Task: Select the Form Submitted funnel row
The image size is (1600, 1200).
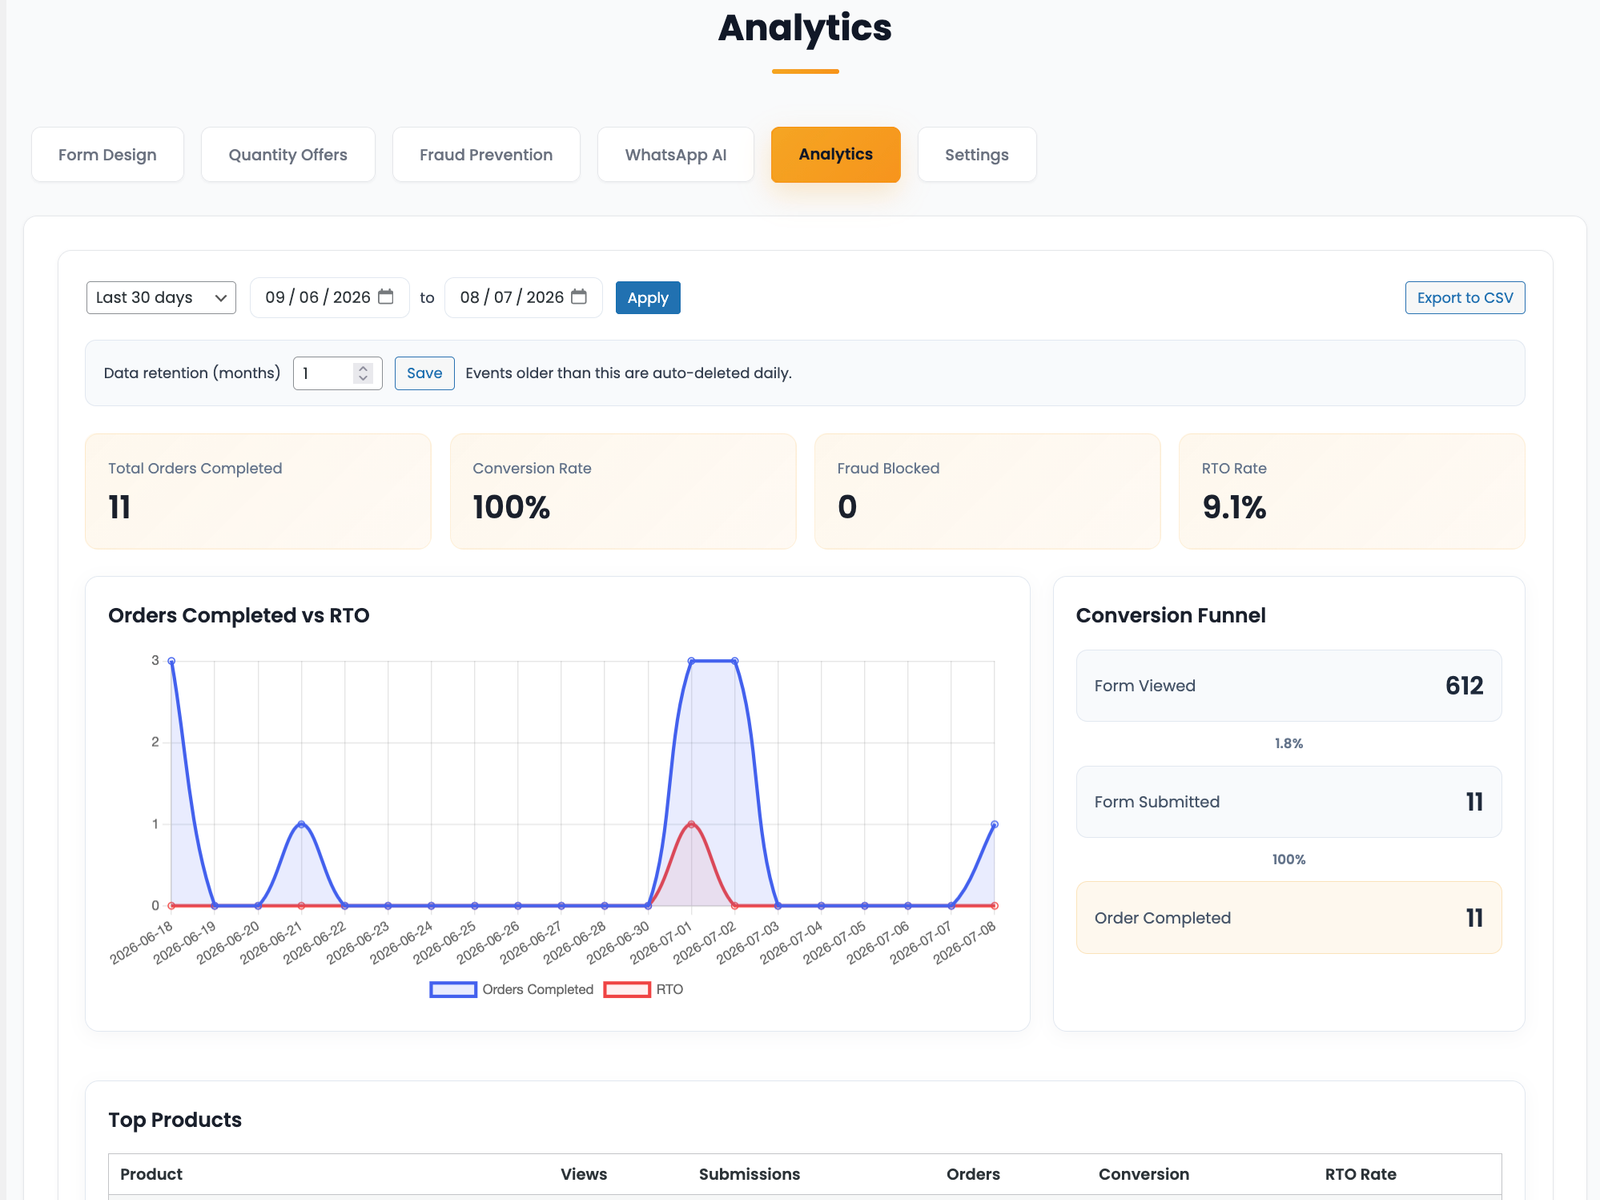Action: pyautogui.click(x=1289, y=802)
